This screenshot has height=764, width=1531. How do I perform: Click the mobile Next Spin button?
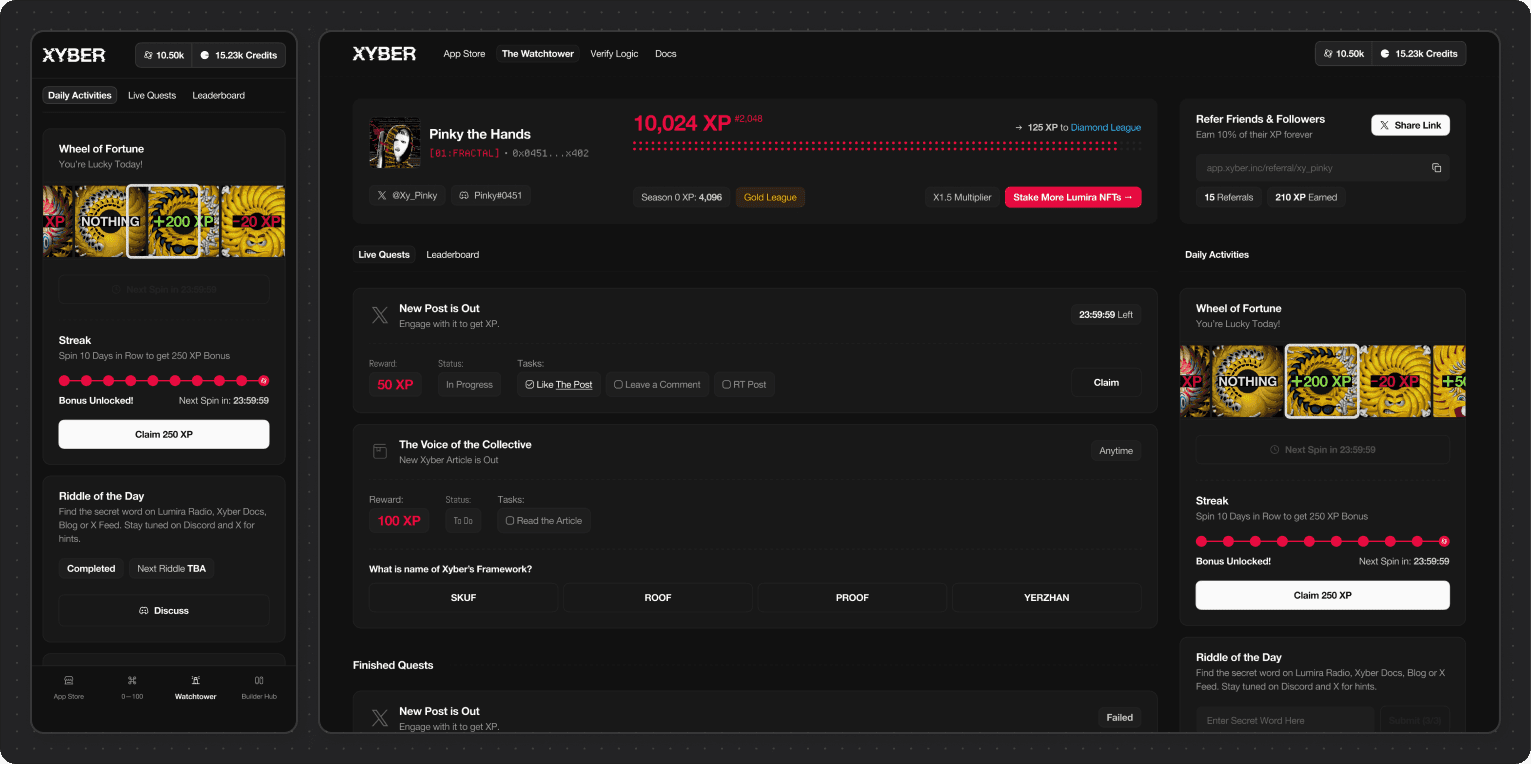point(164,289)
